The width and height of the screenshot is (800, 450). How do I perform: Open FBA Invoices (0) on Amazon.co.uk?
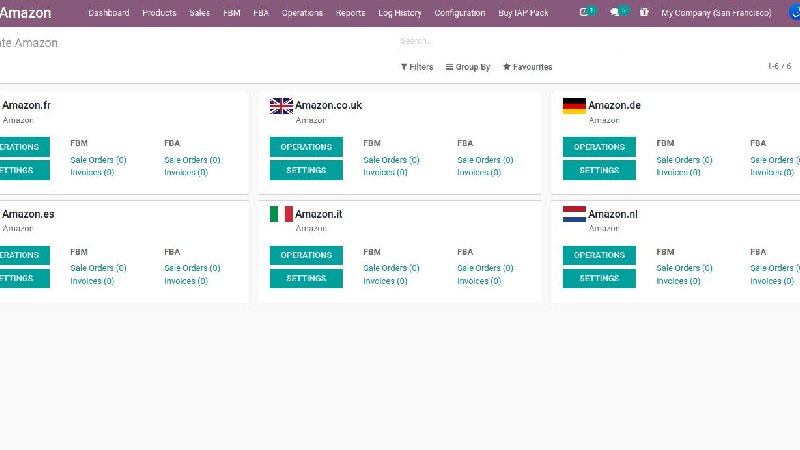pos(479,172)
